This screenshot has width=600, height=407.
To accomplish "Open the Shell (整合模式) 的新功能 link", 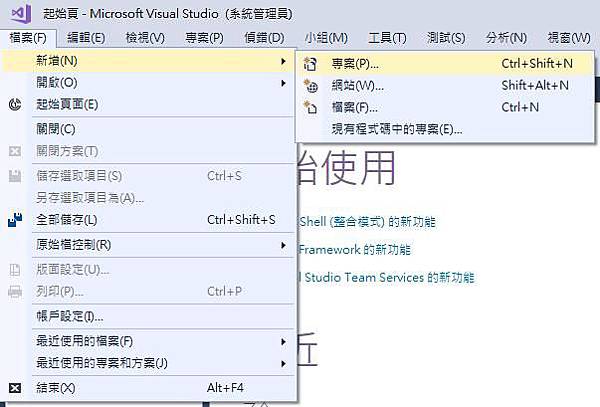I will pyautogui.click(x=367, y=222).
